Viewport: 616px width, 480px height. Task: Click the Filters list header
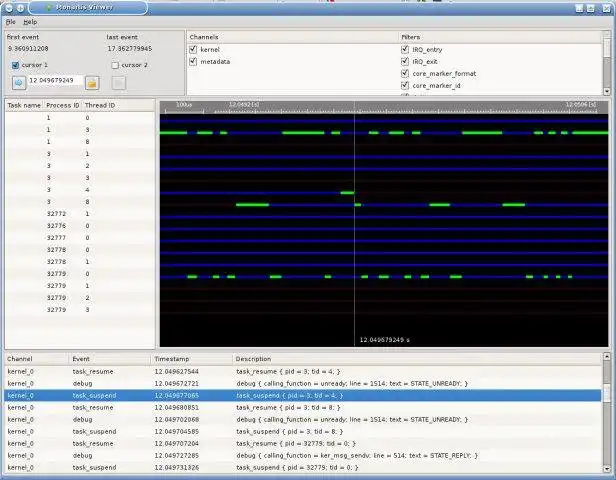[500, 37]
